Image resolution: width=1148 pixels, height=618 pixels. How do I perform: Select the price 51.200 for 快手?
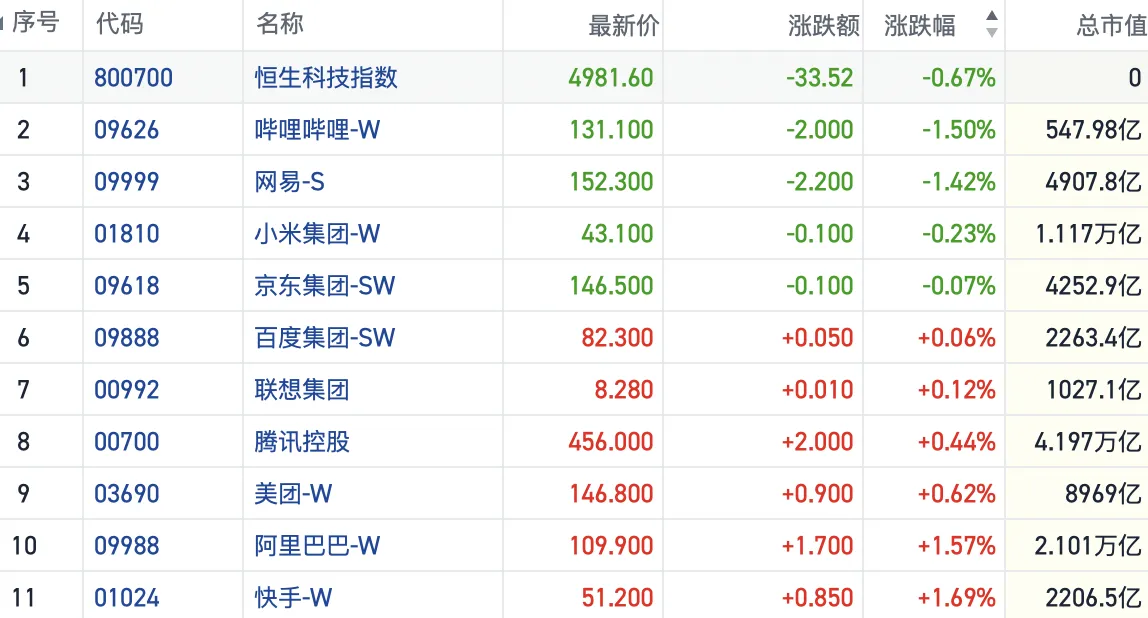(617, 597)
